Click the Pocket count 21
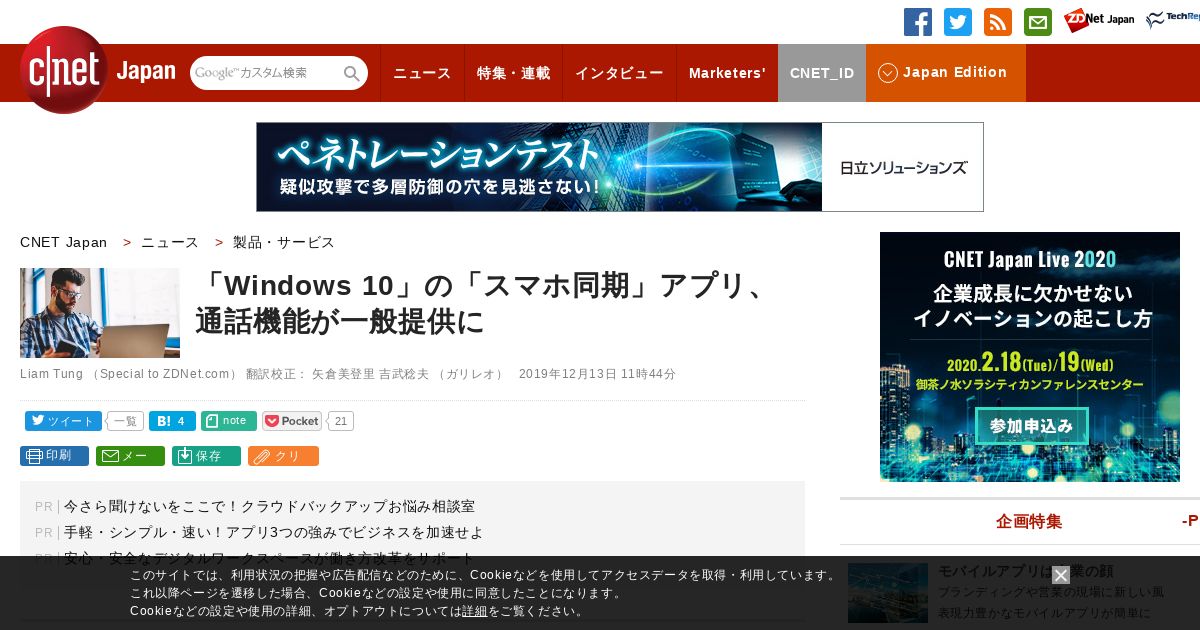 coord(341,421)
